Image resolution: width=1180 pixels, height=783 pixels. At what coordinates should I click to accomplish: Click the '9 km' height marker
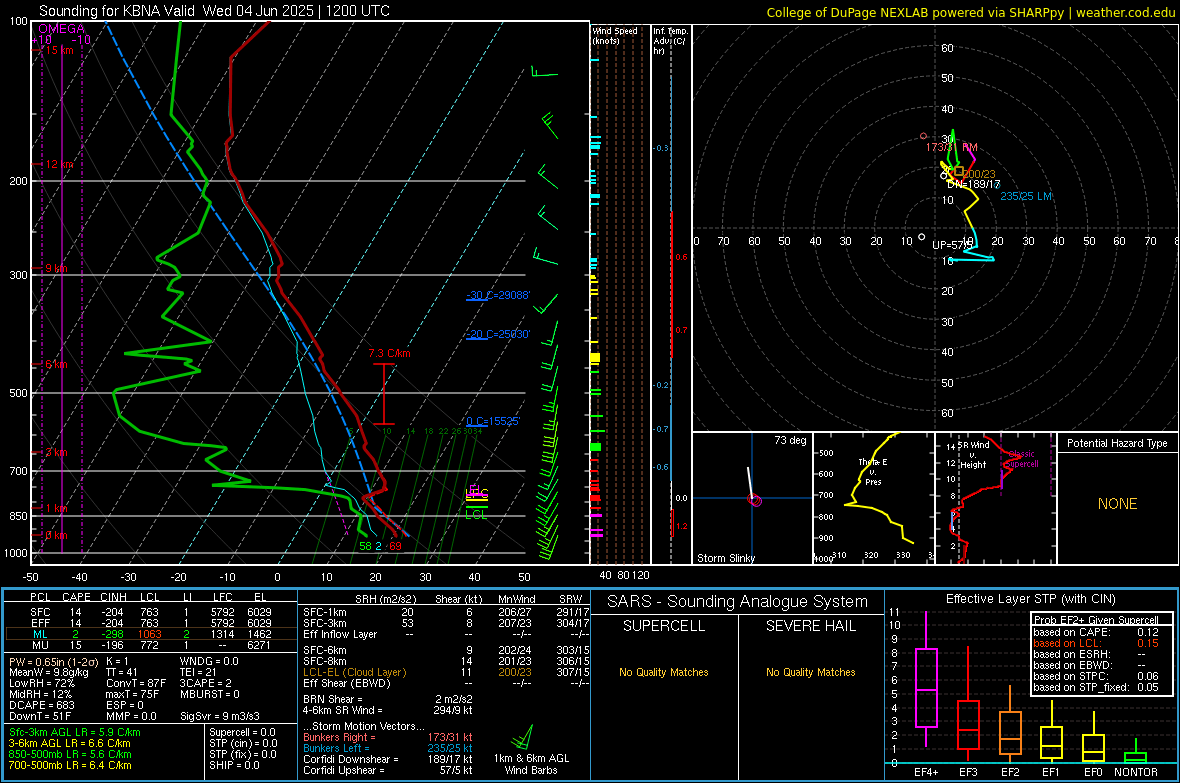56,268
